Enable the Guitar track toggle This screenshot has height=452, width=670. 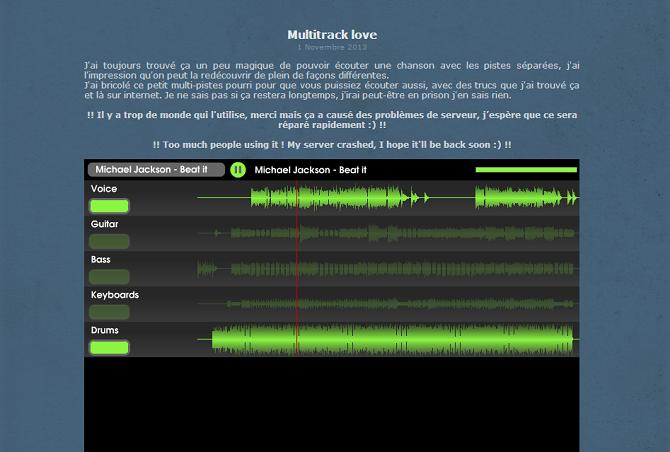click(109, 241)
